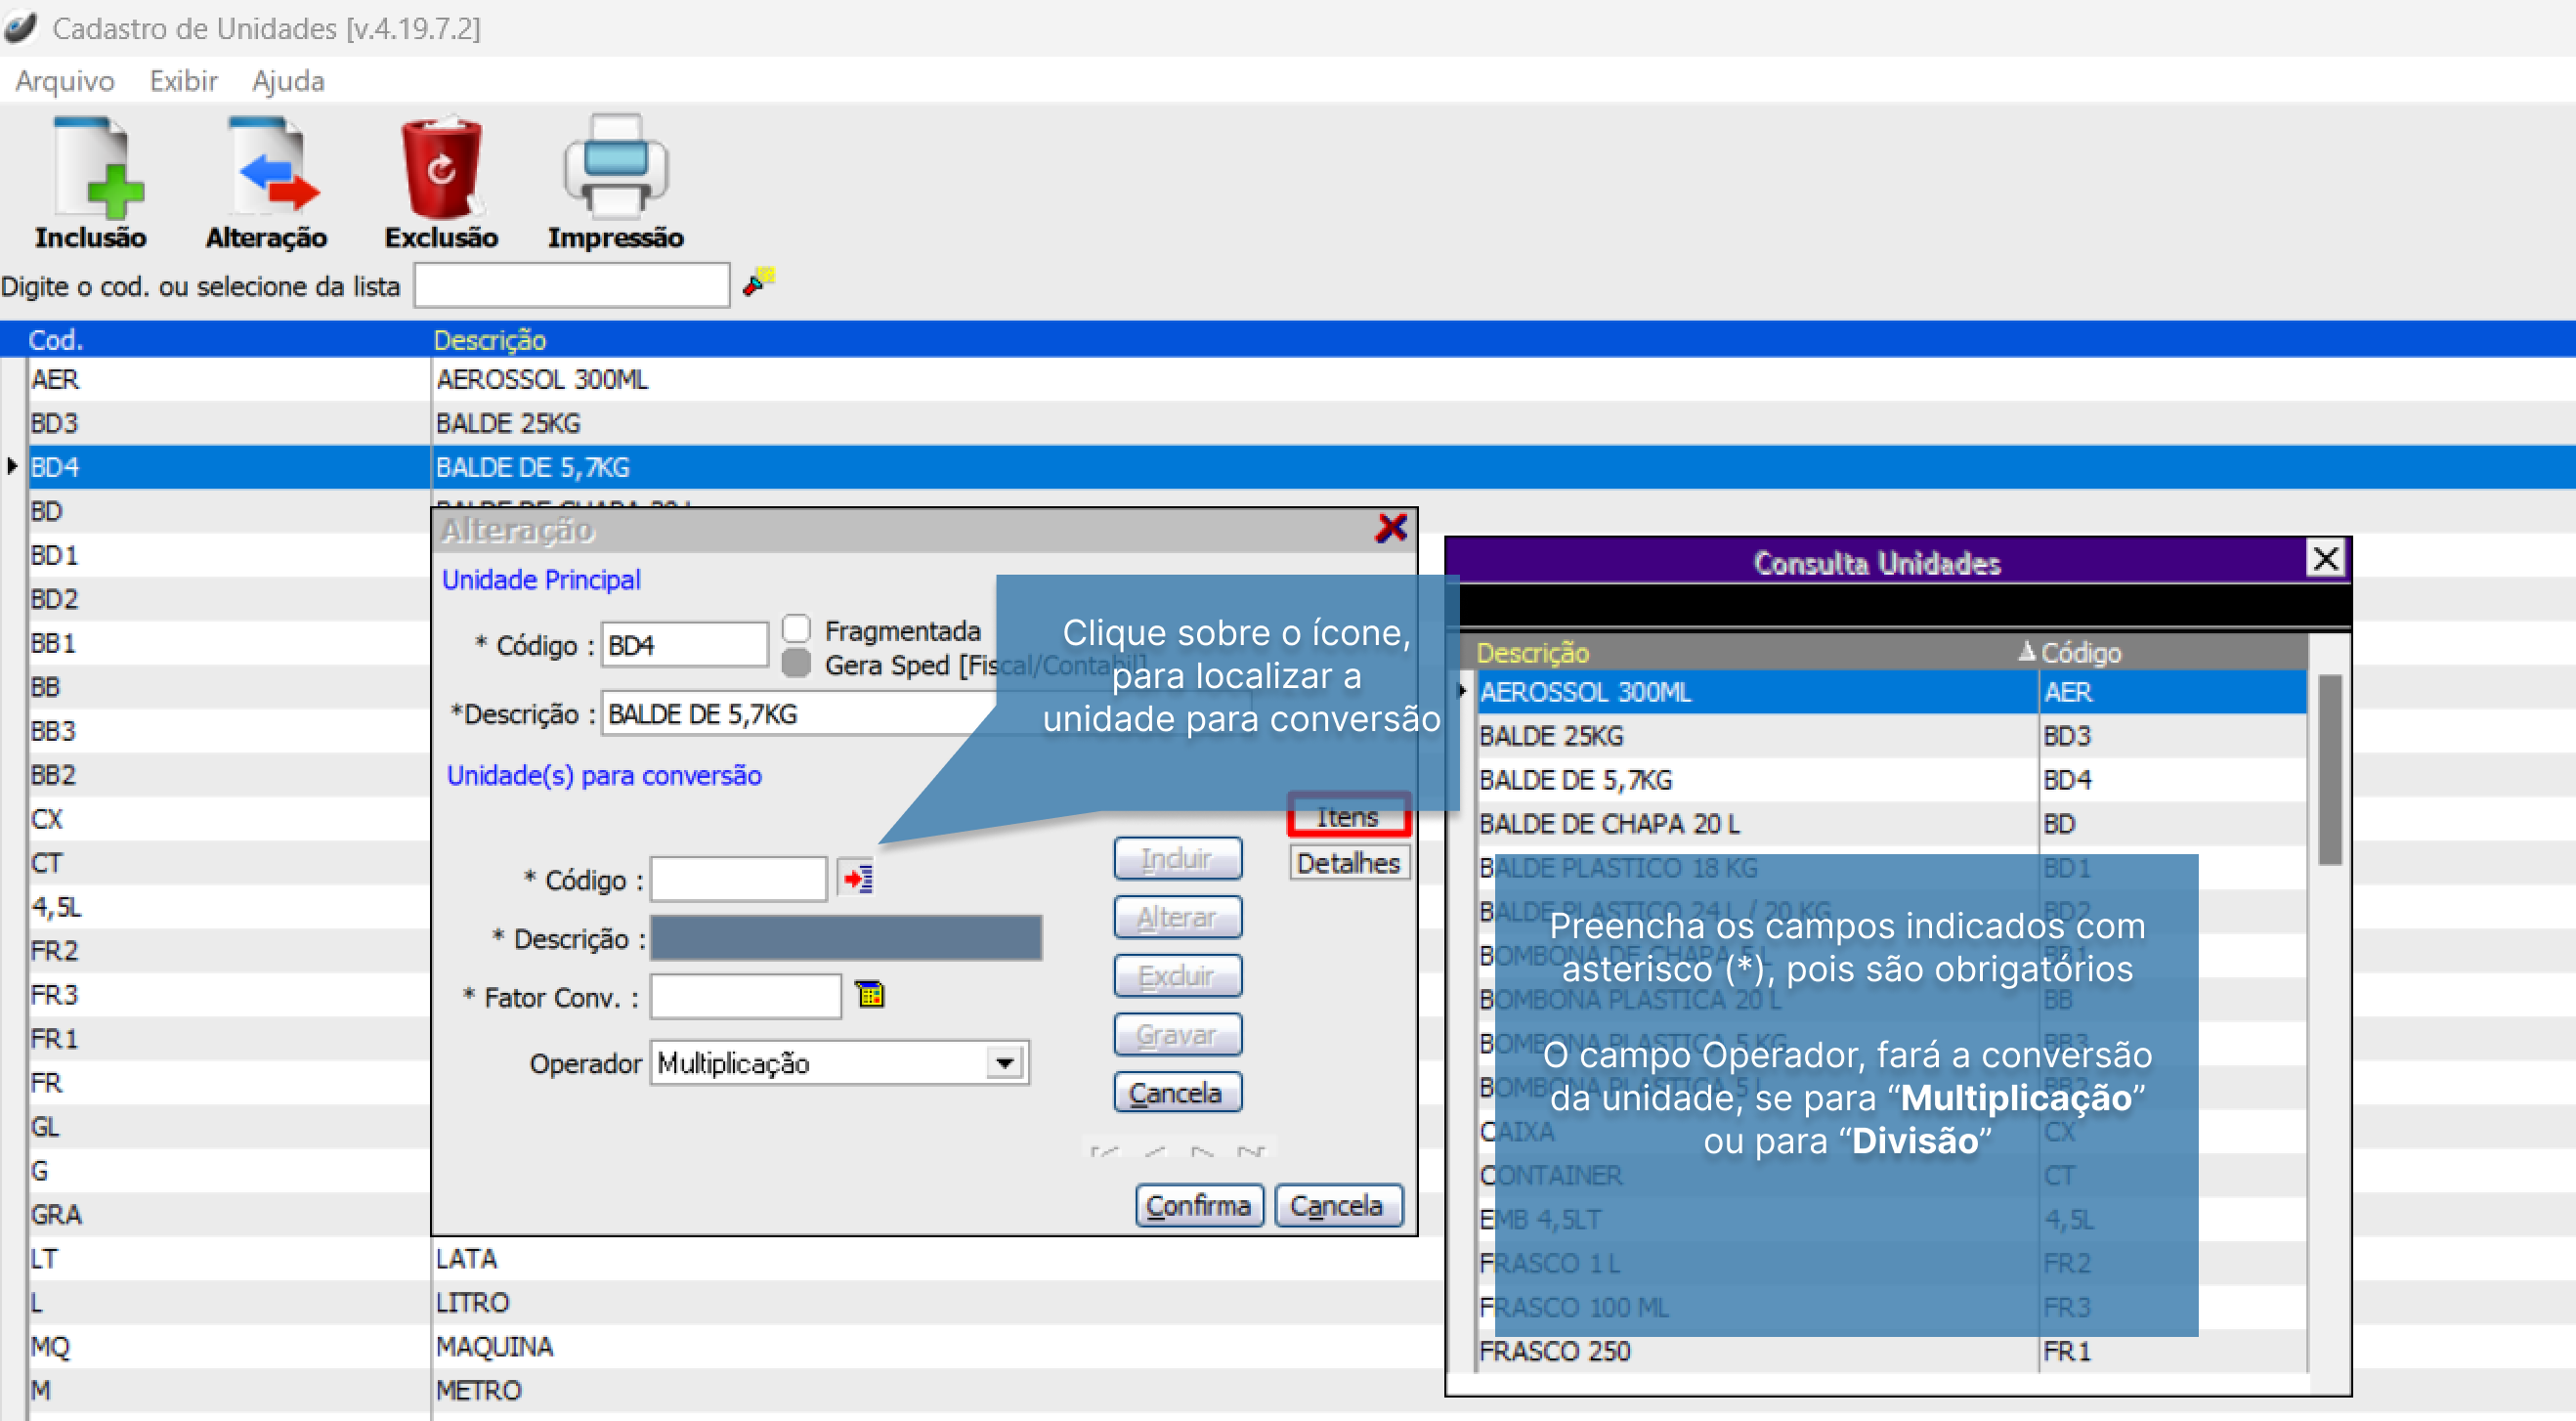Click the unit lookup icon next to Código
Image resolution: width=2576 pixels, height=1421 pixels.
coord(857,879)
